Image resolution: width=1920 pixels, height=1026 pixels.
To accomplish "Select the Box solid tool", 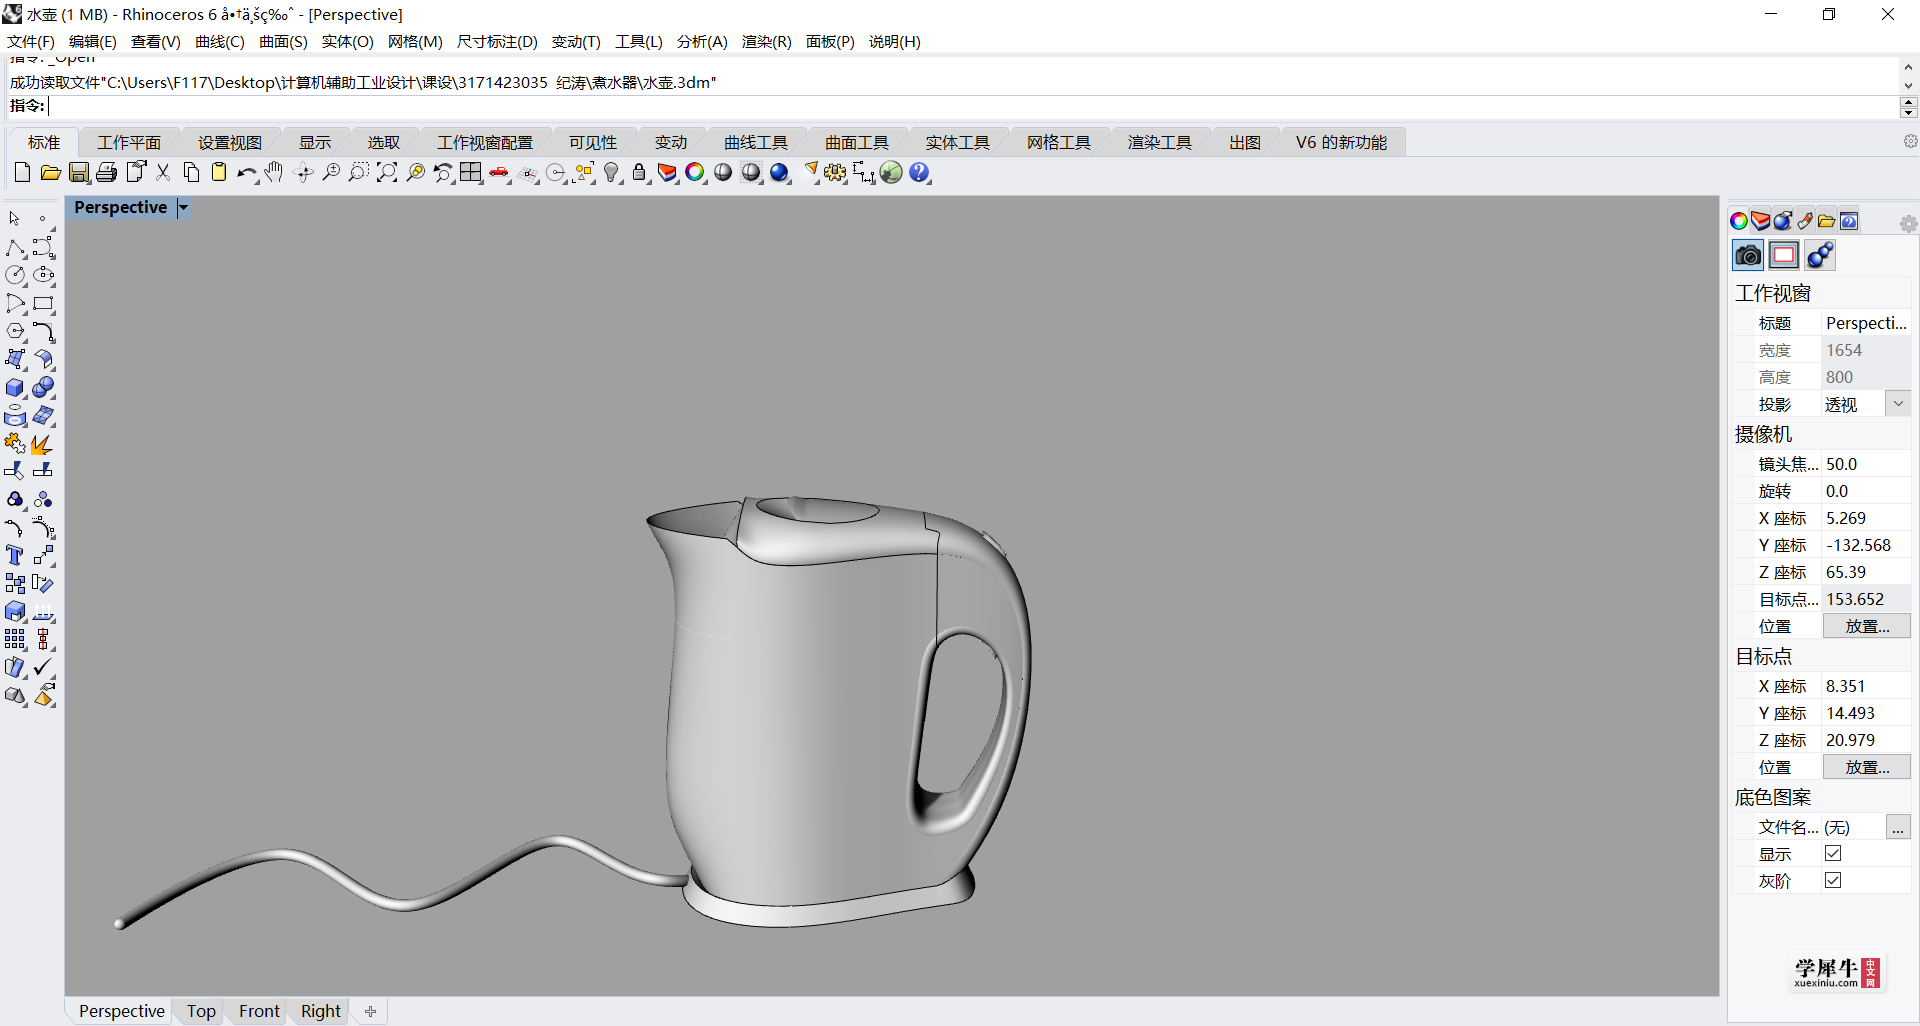I will click(15, 387).
